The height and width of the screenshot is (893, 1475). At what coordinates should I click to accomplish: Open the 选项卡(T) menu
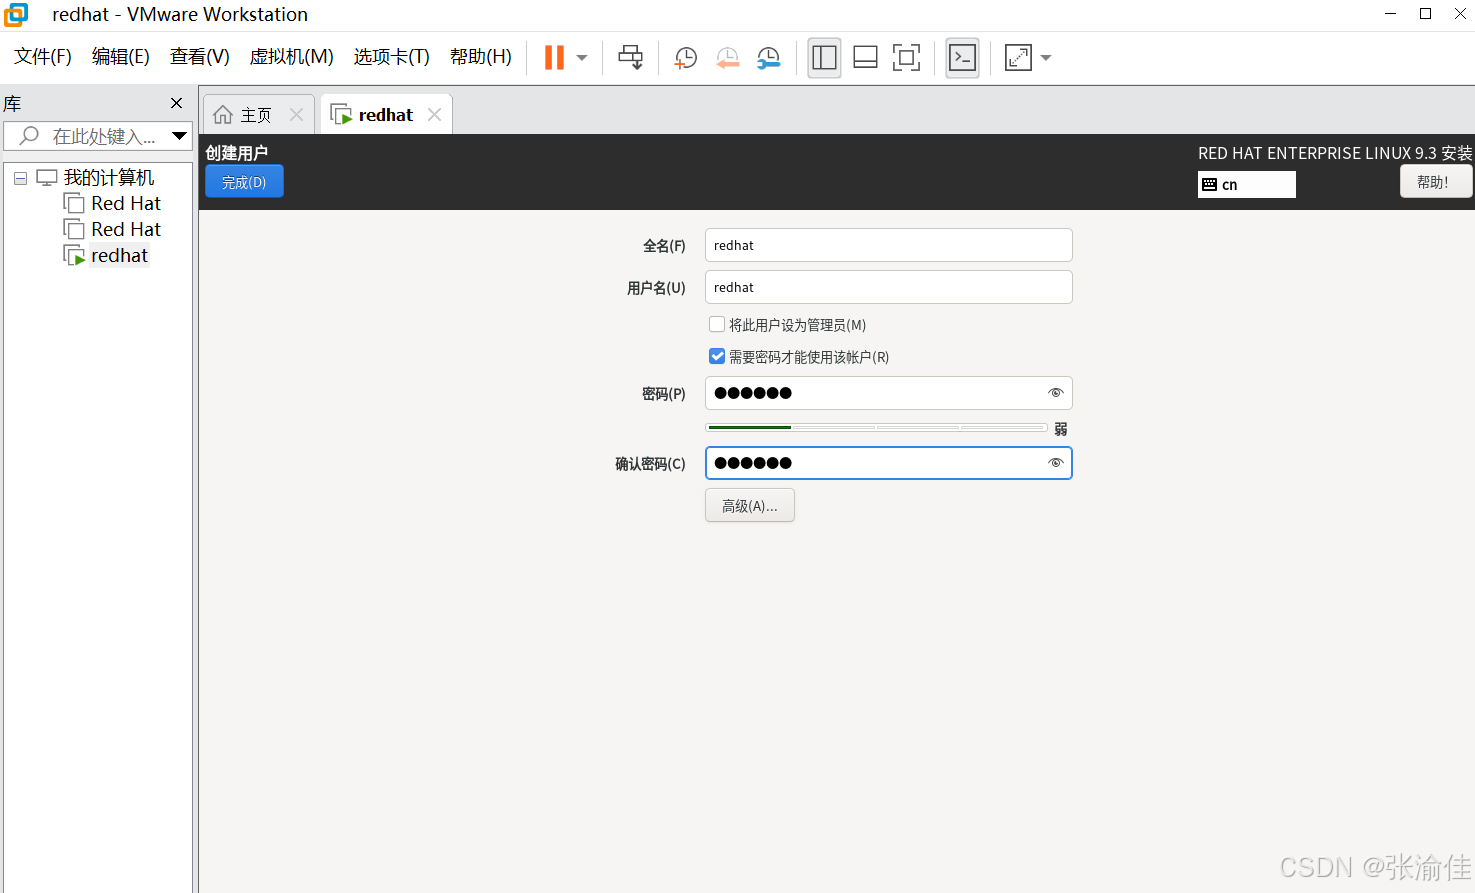point(392,57)
